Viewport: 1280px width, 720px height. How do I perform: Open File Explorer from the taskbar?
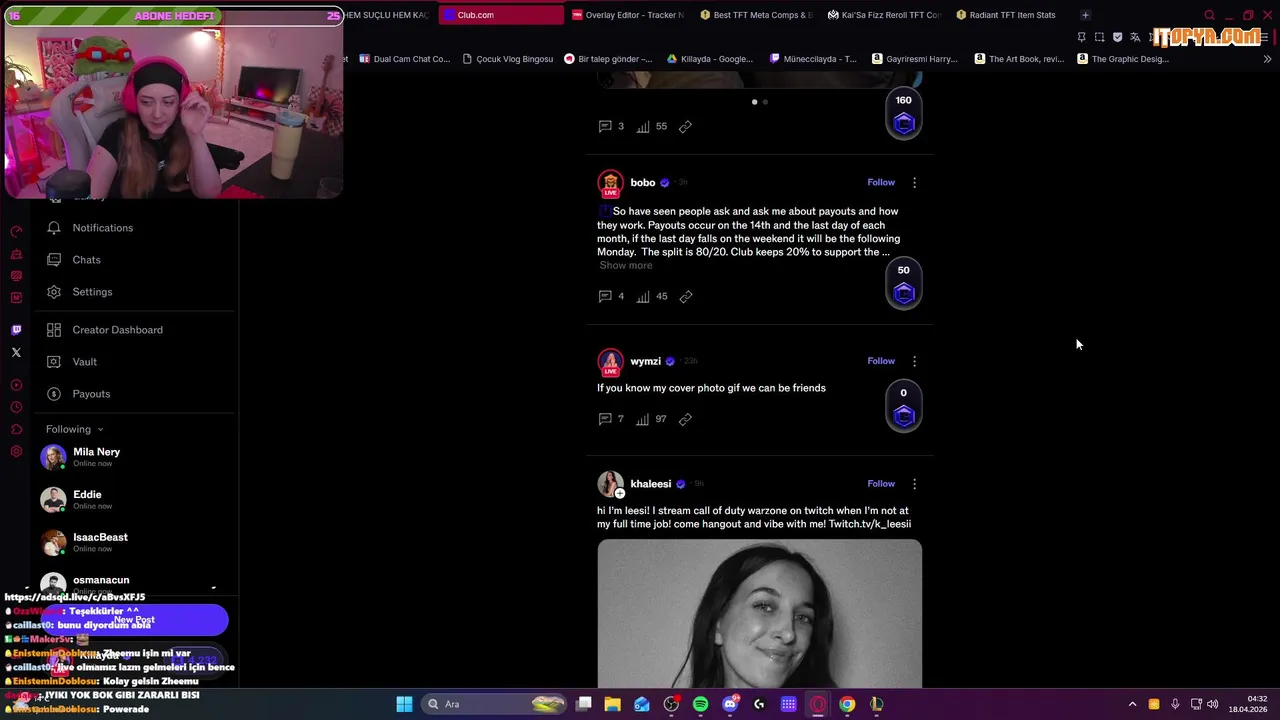(613, 704)
